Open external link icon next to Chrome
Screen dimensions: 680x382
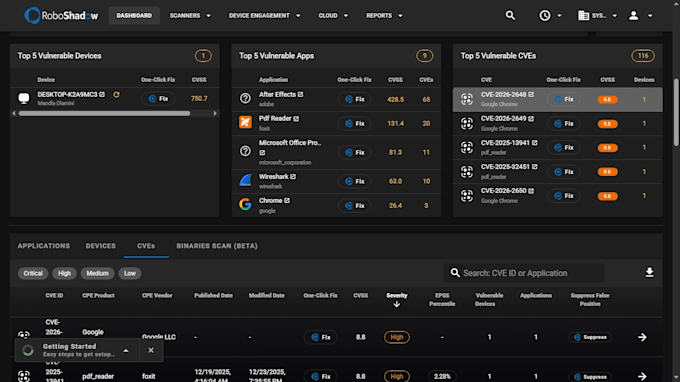287,200
